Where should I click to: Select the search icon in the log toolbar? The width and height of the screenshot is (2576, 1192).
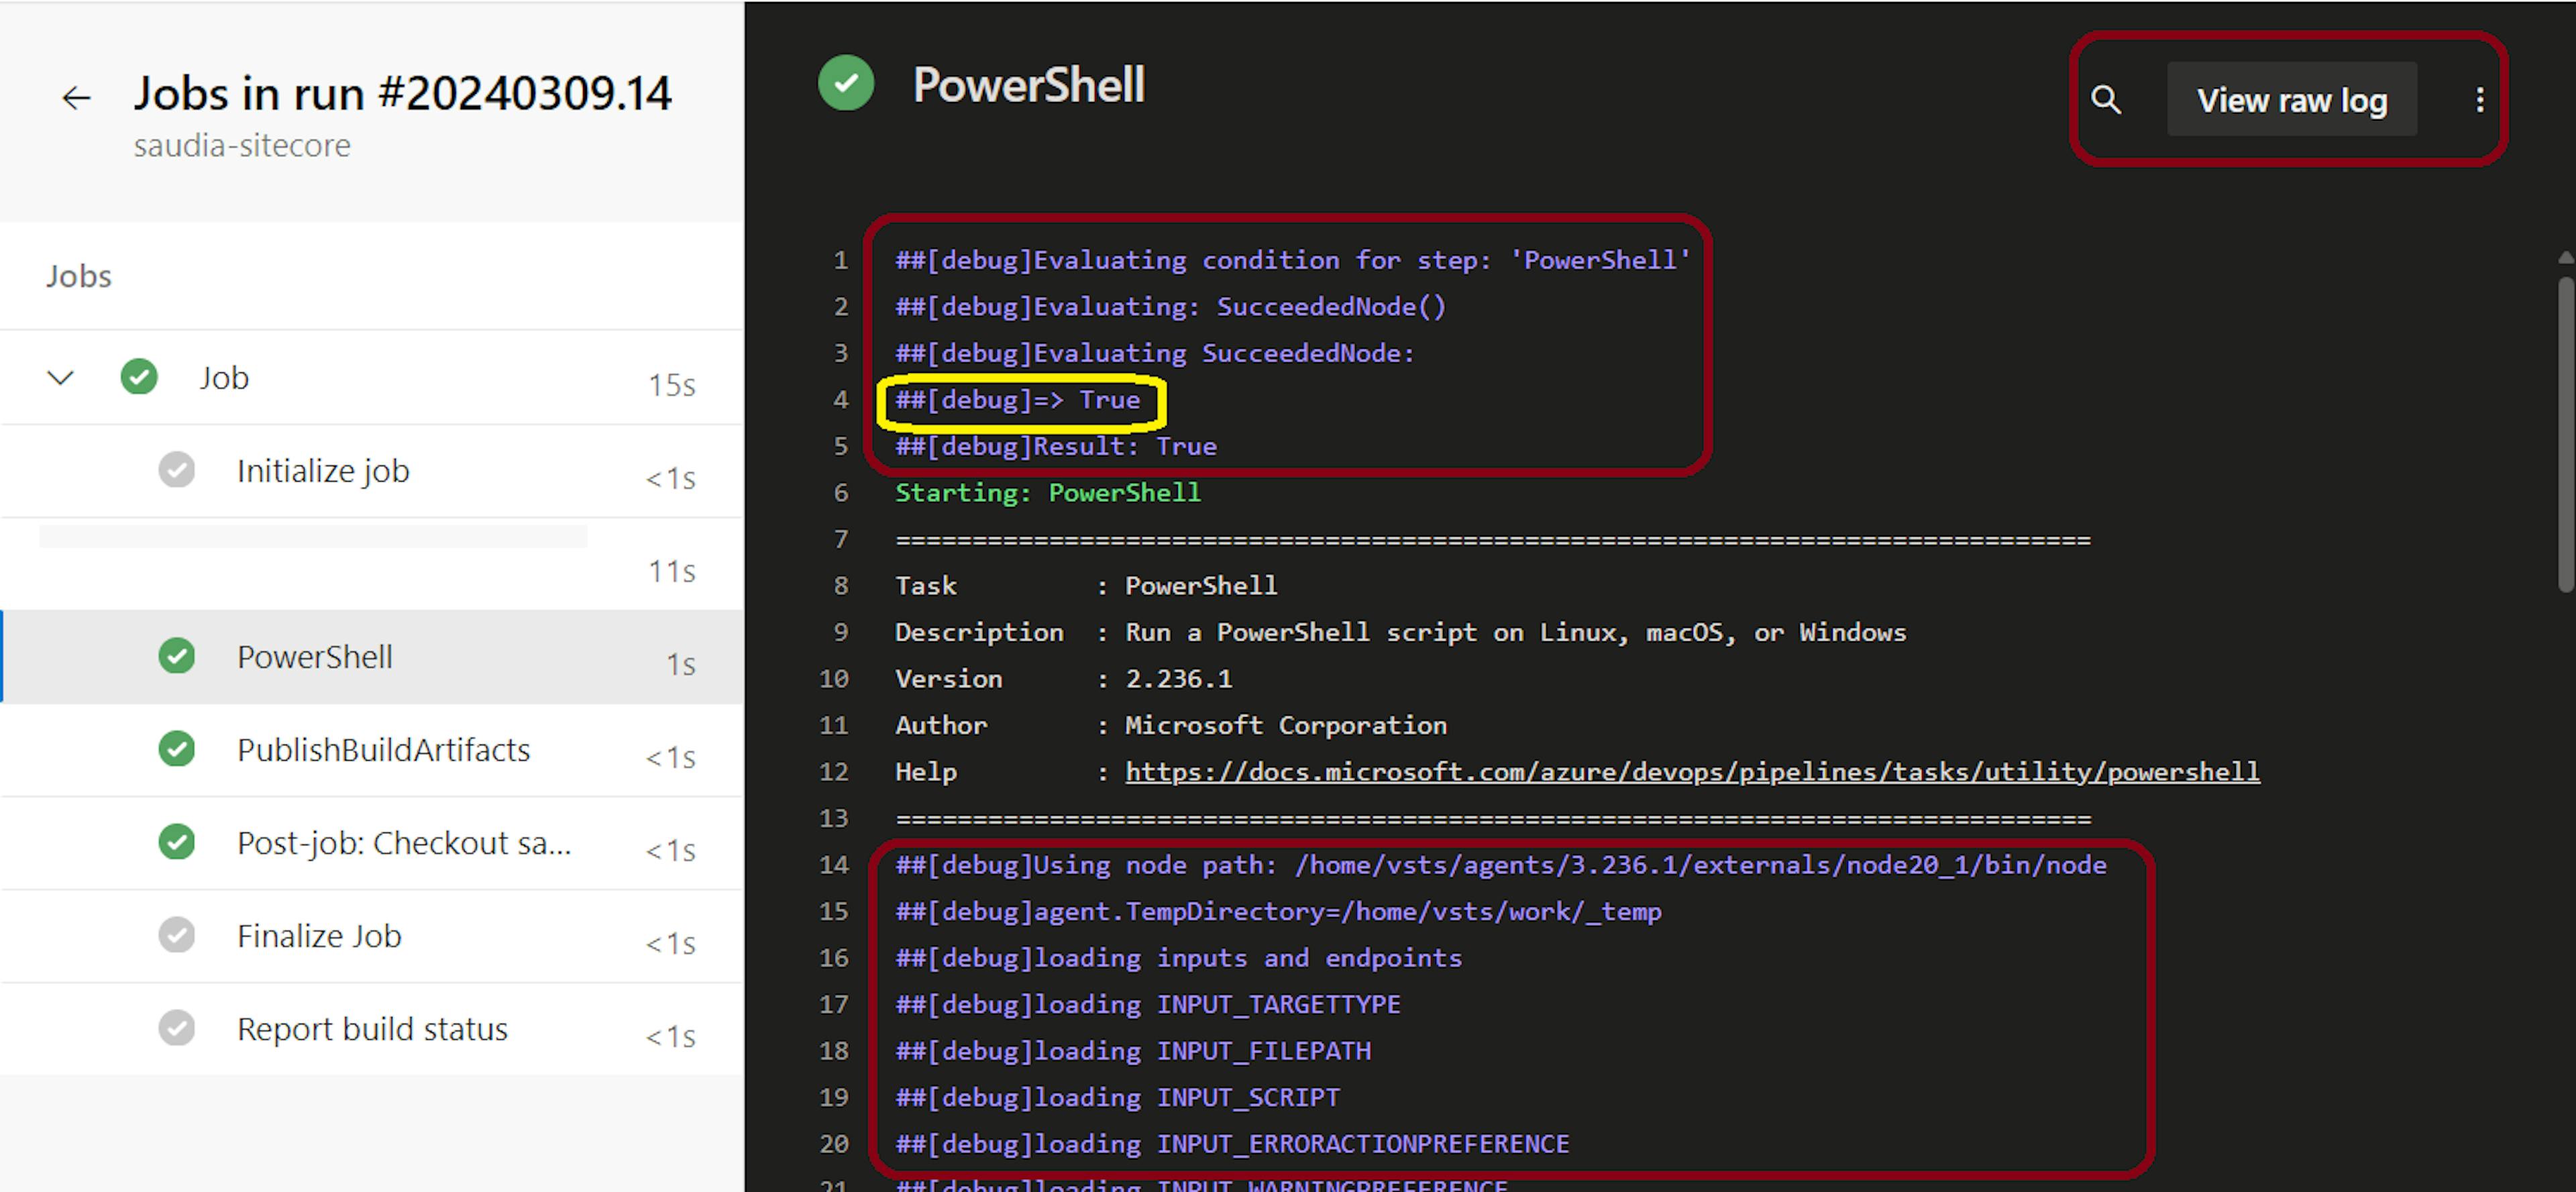tap(2108, 99)
